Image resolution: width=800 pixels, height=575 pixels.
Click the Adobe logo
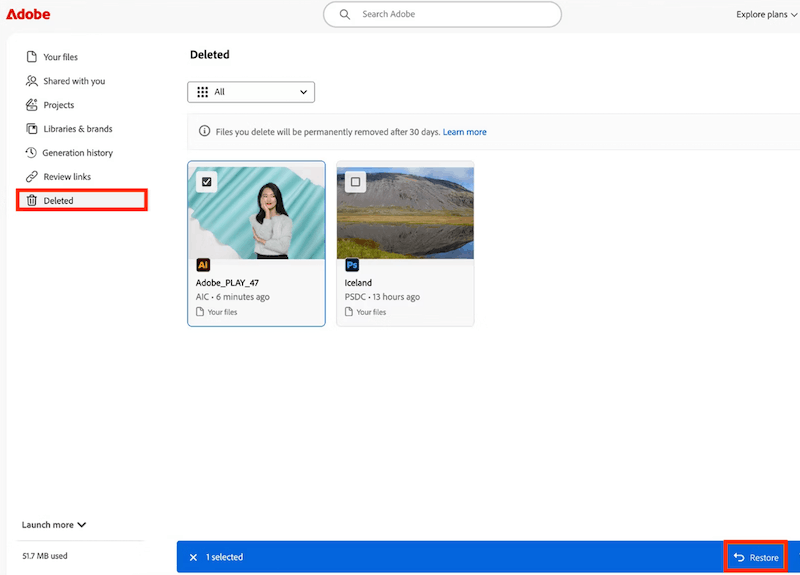pos(28,14)
